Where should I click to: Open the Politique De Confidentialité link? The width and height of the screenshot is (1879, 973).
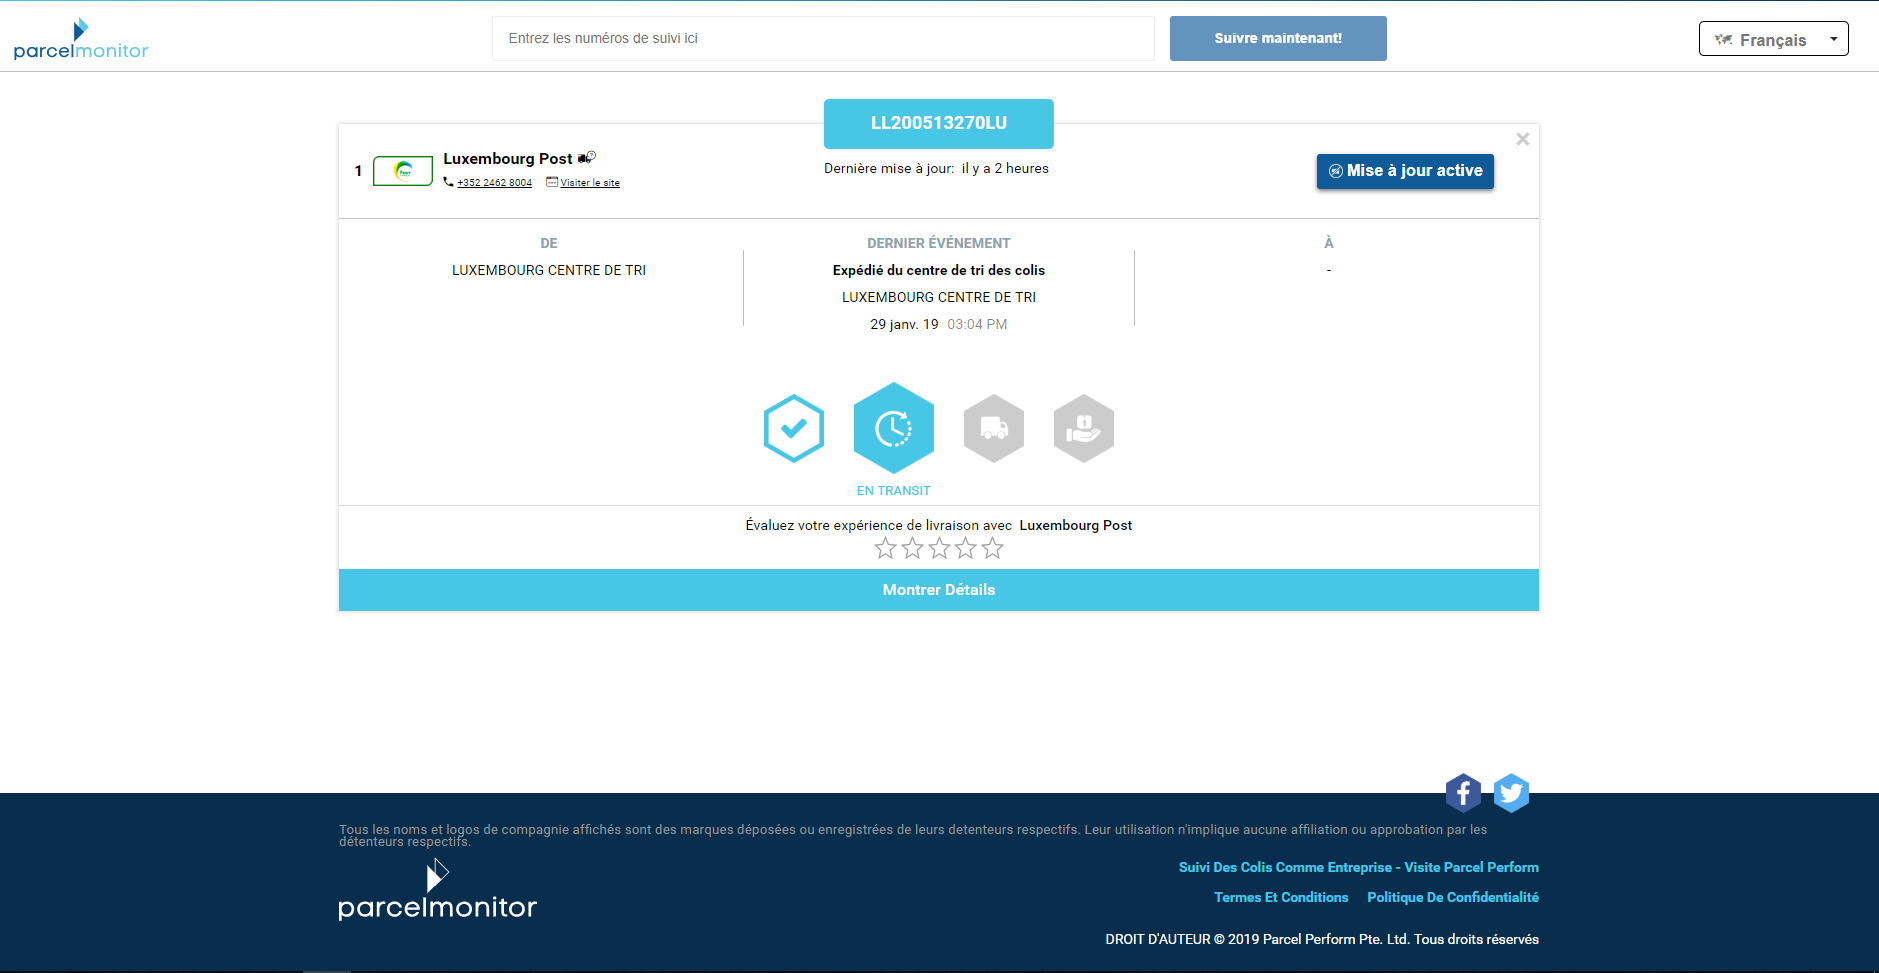point(1453,897)
